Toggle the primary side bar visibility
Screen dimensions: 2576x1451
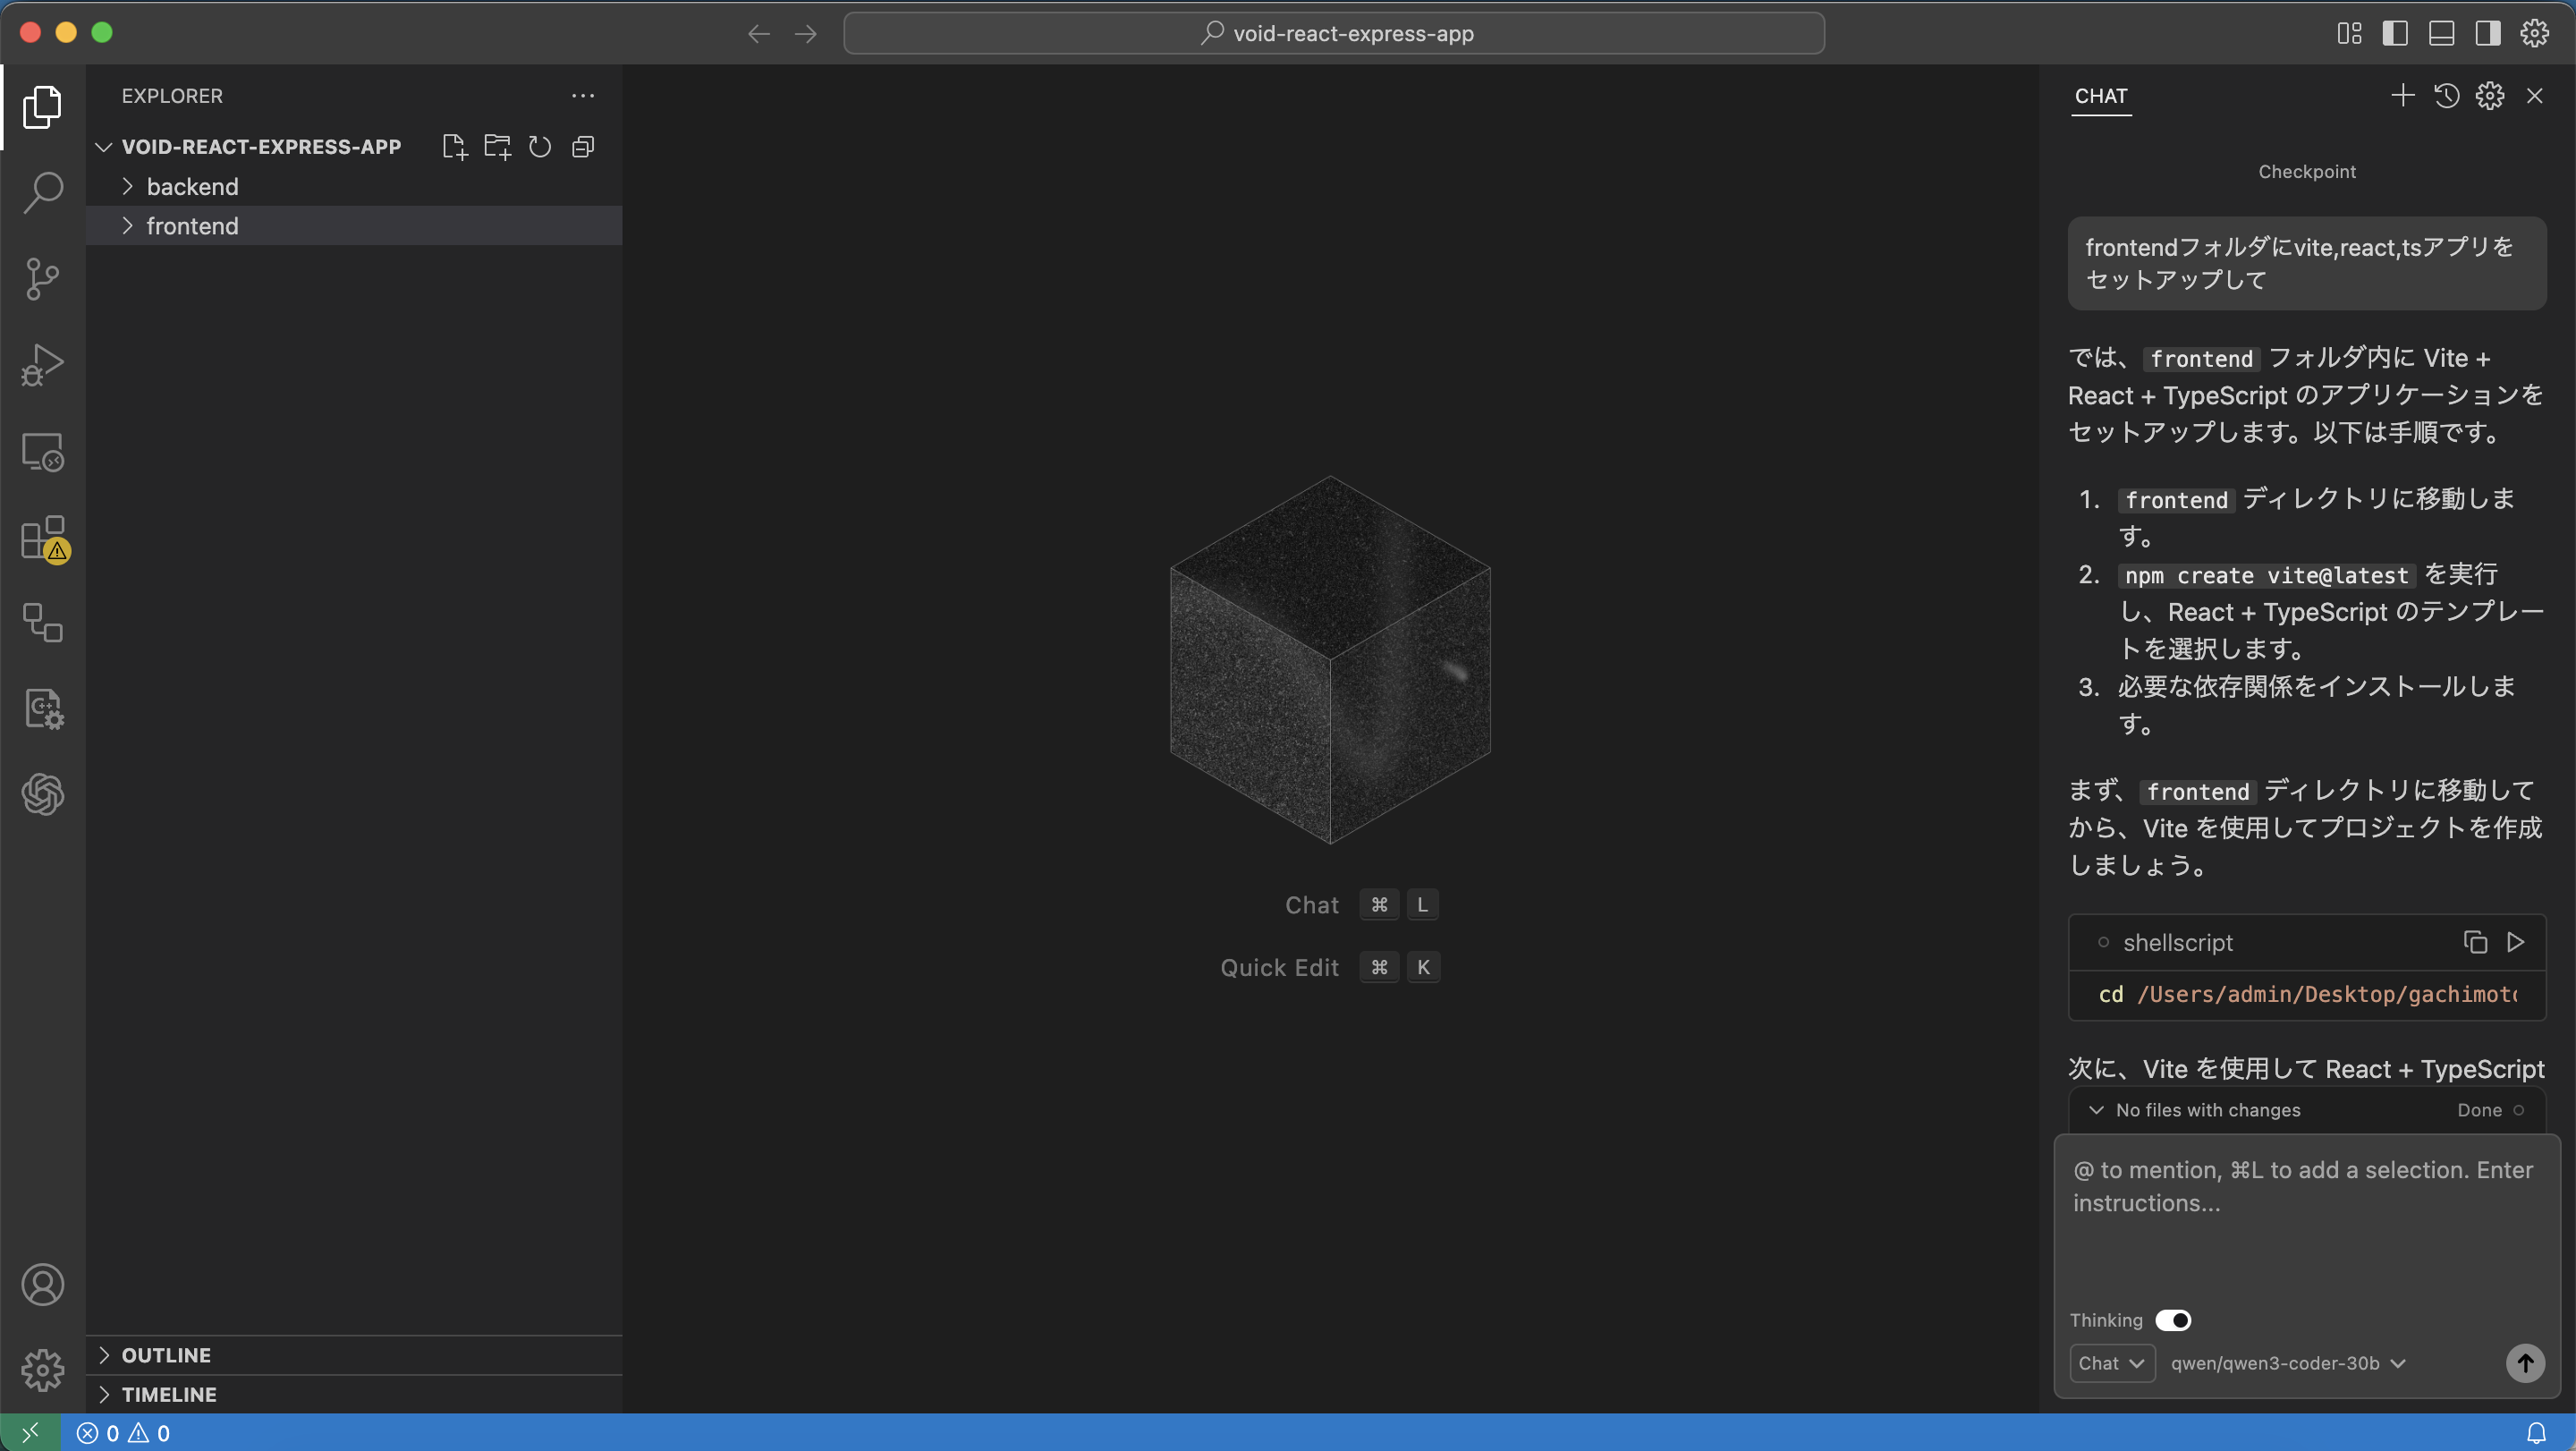[x=2395, y=33]
